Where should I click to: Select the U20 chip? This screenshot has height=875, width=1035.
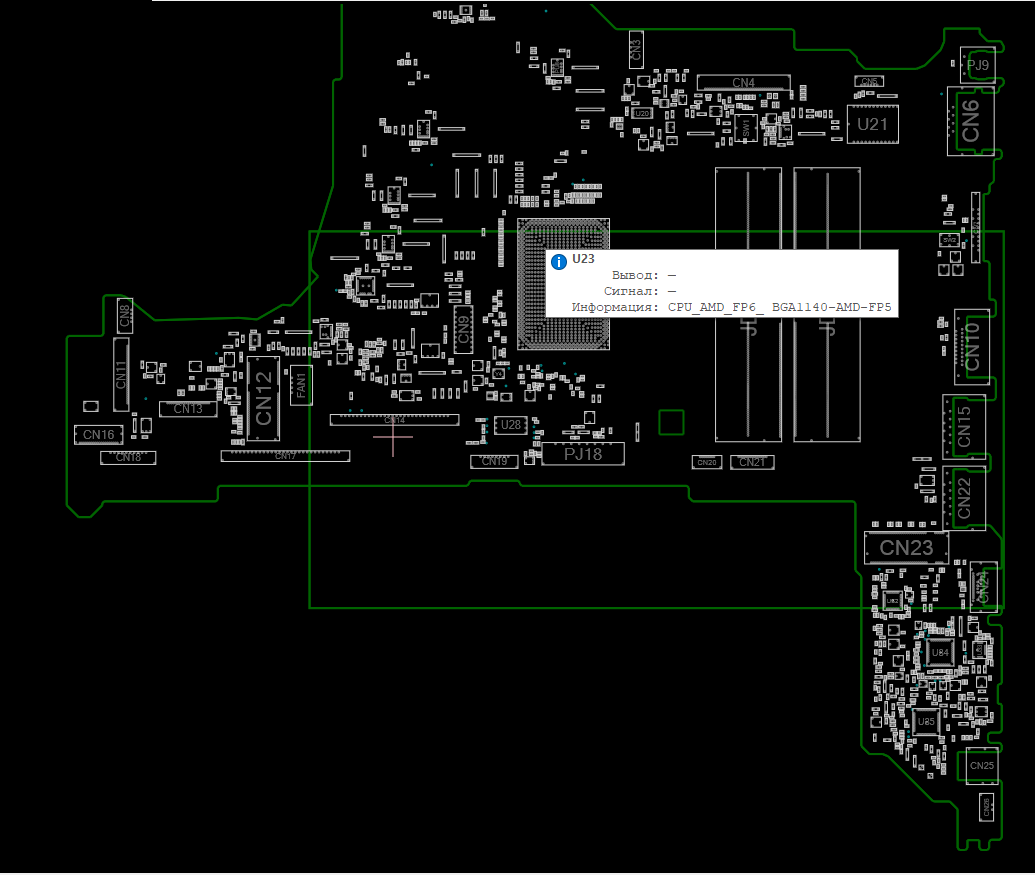642,113
